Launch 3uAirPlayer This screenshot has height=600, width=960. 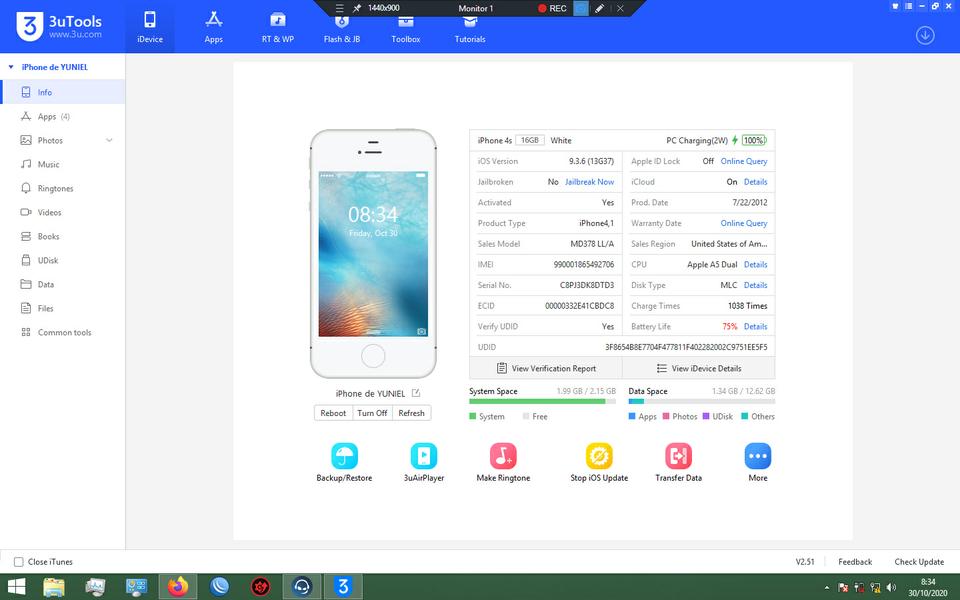(424, 462)
